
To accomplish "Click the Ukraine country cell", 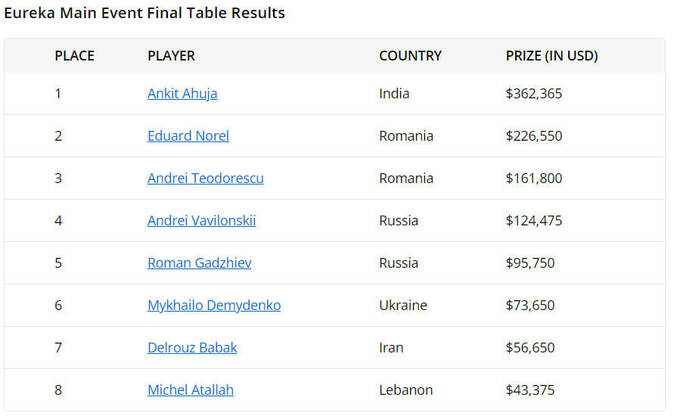I will (403, 305).
